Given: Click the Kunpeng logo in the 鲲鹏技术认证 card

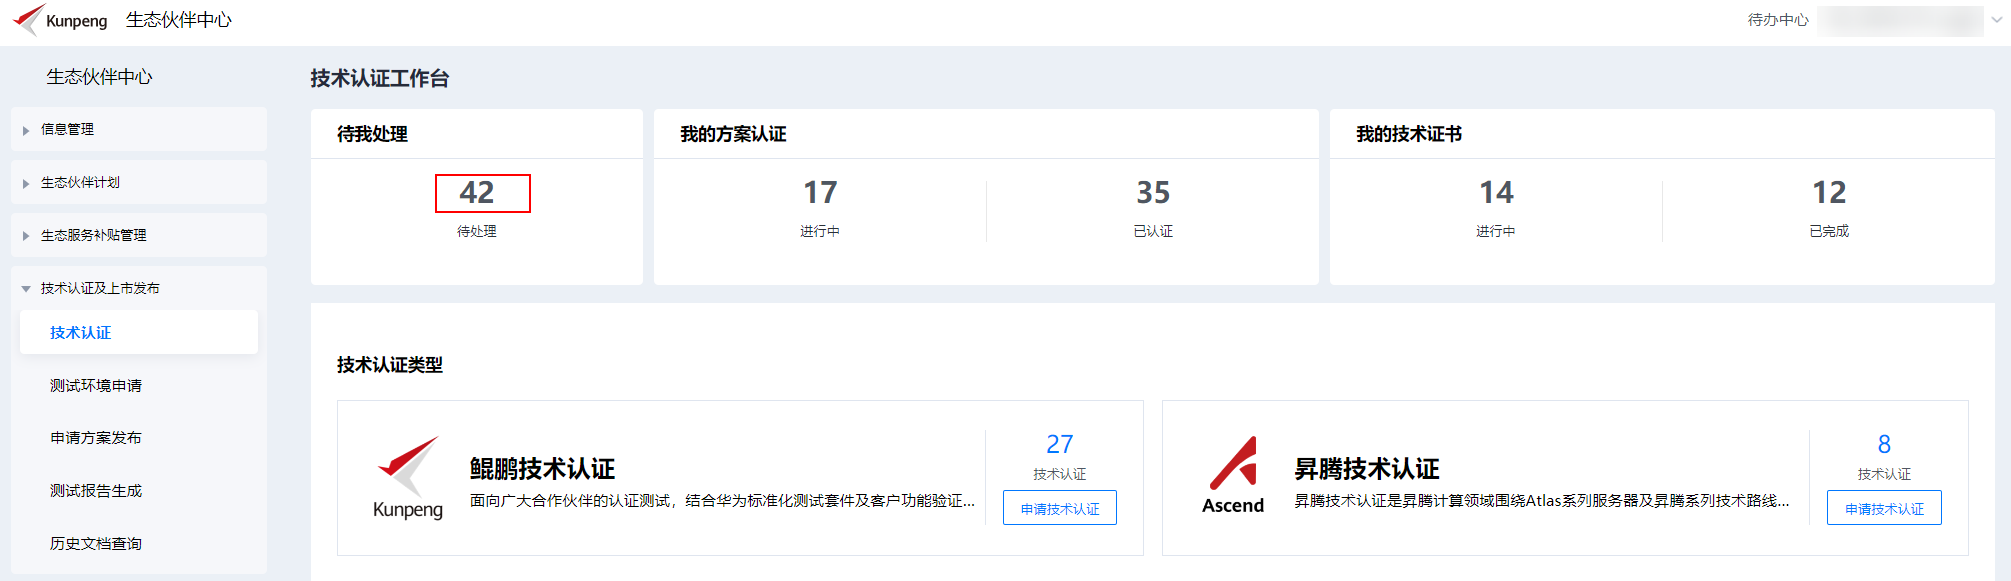Looking at the screenshot, I should [x=408, y=478].
